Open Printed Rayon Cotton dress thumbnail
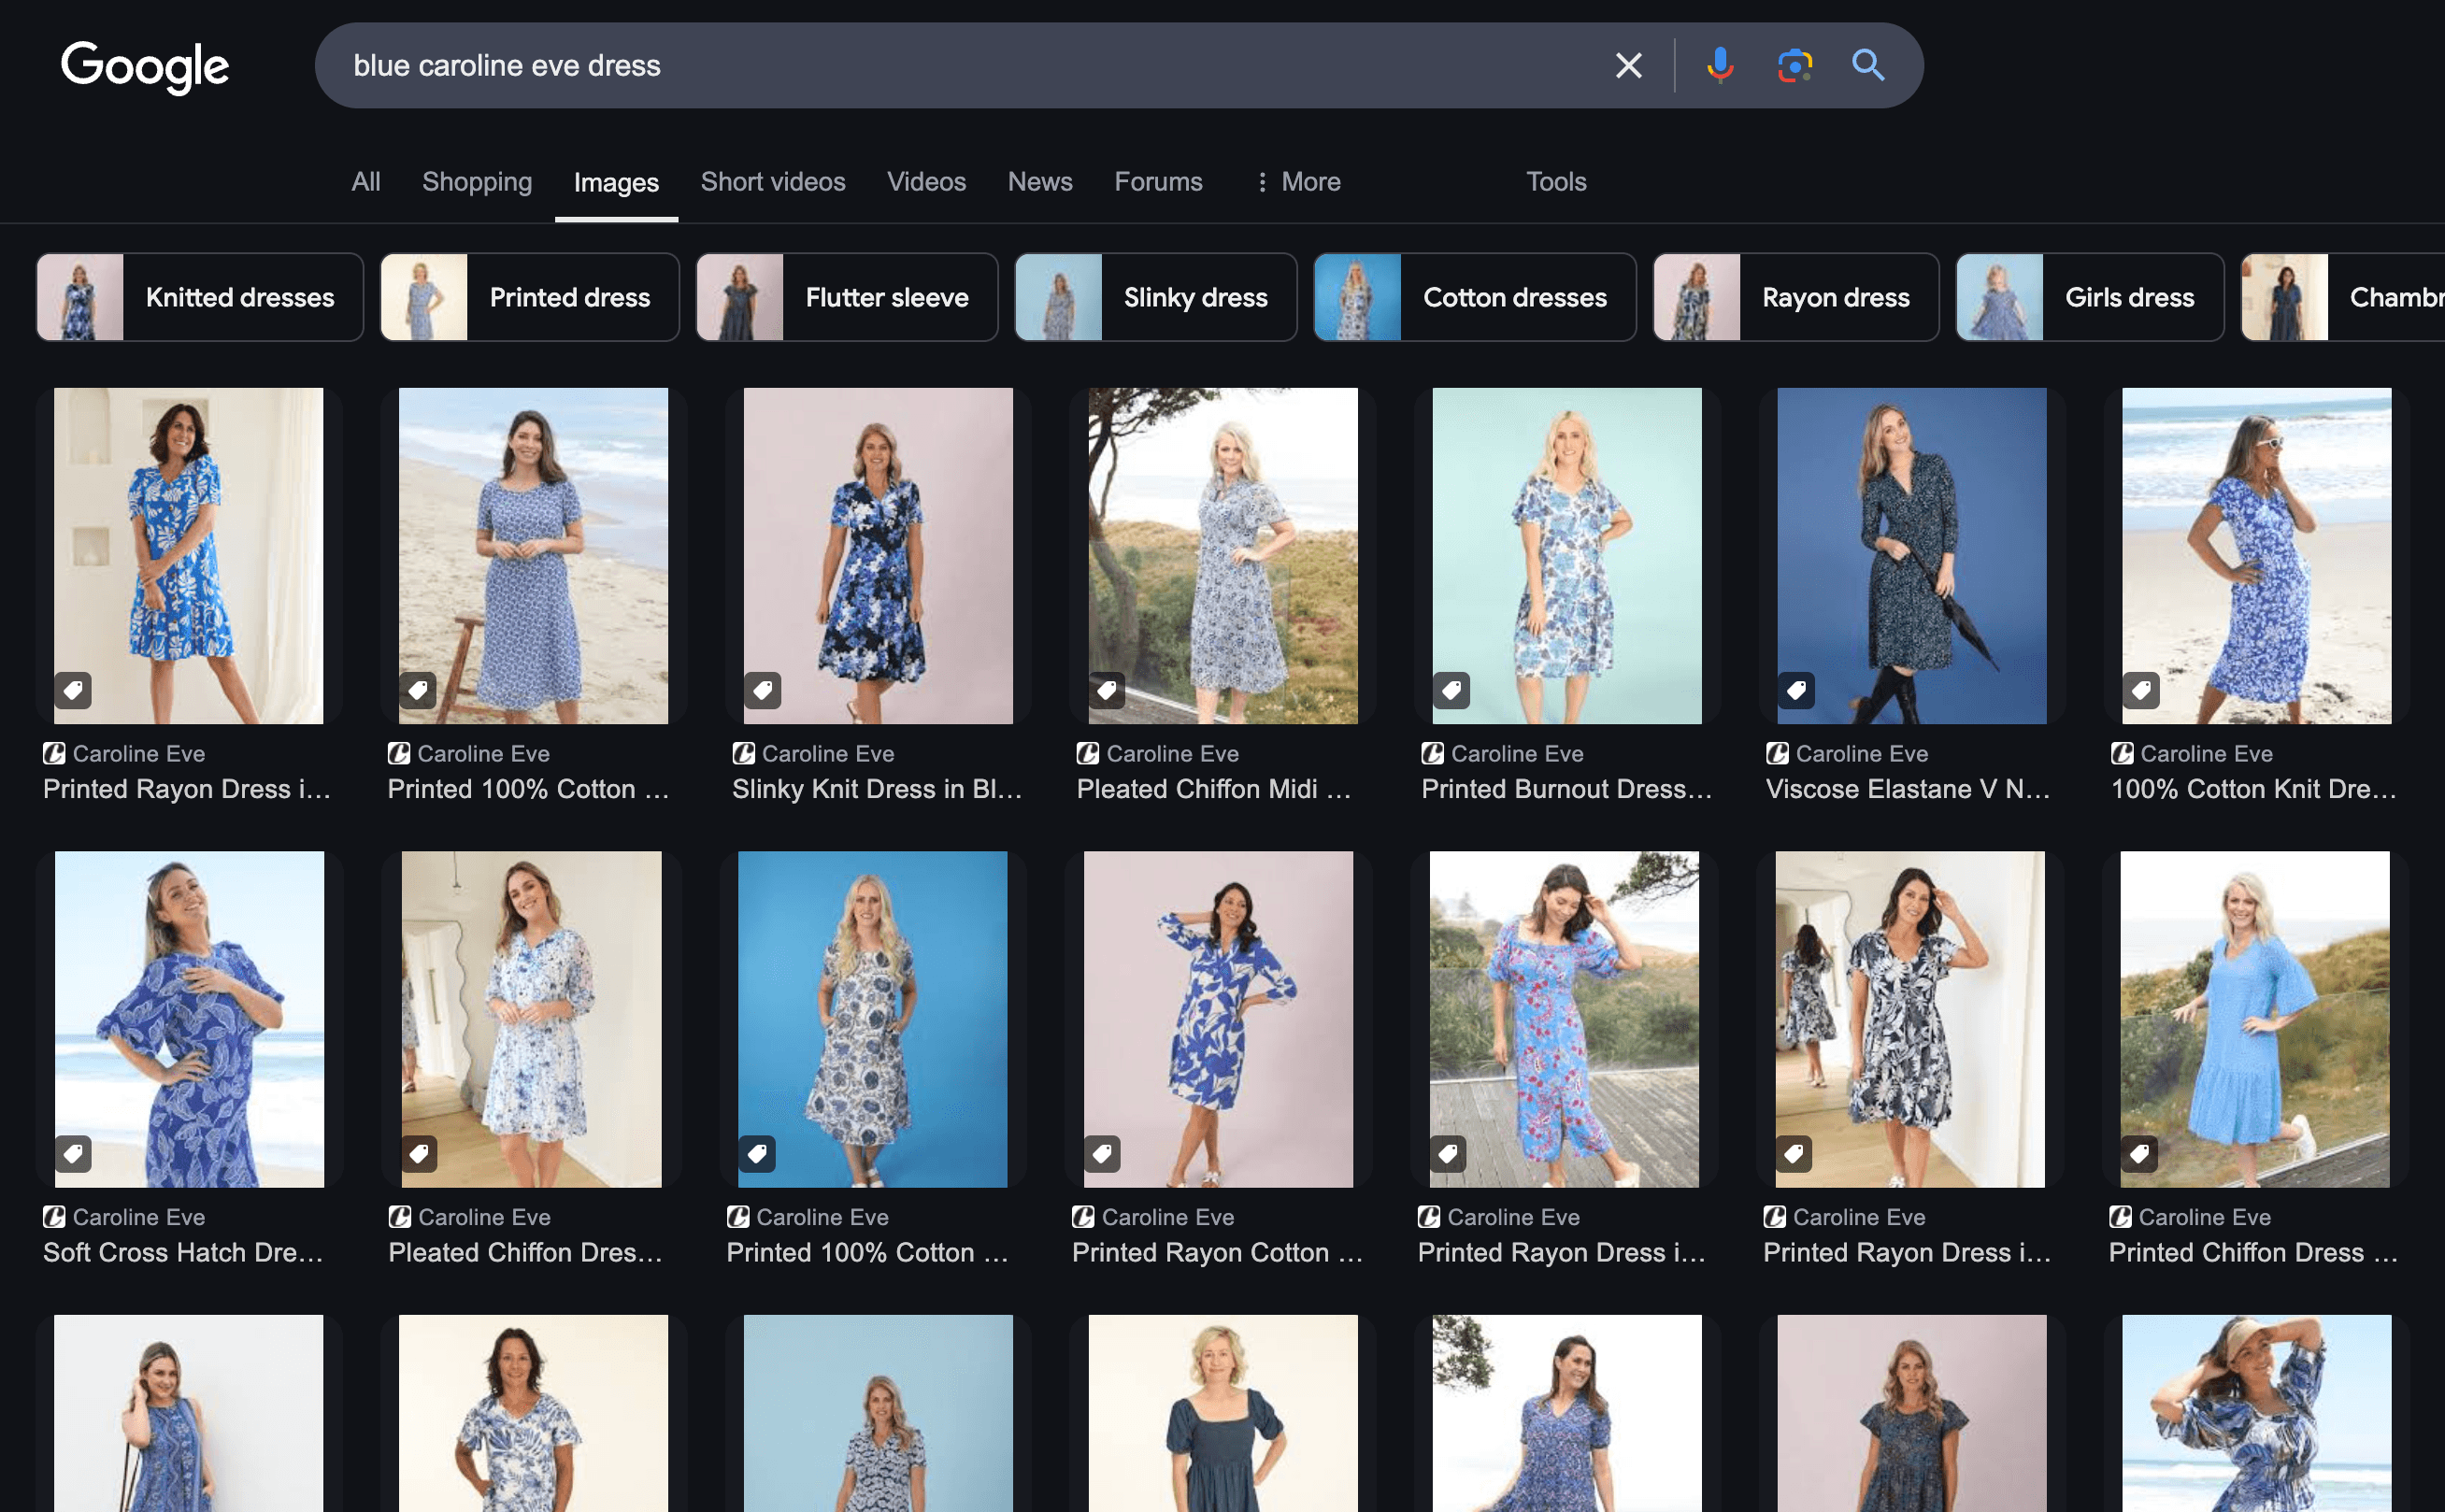The image size is (2445, 1512). coord(1218,1019)
